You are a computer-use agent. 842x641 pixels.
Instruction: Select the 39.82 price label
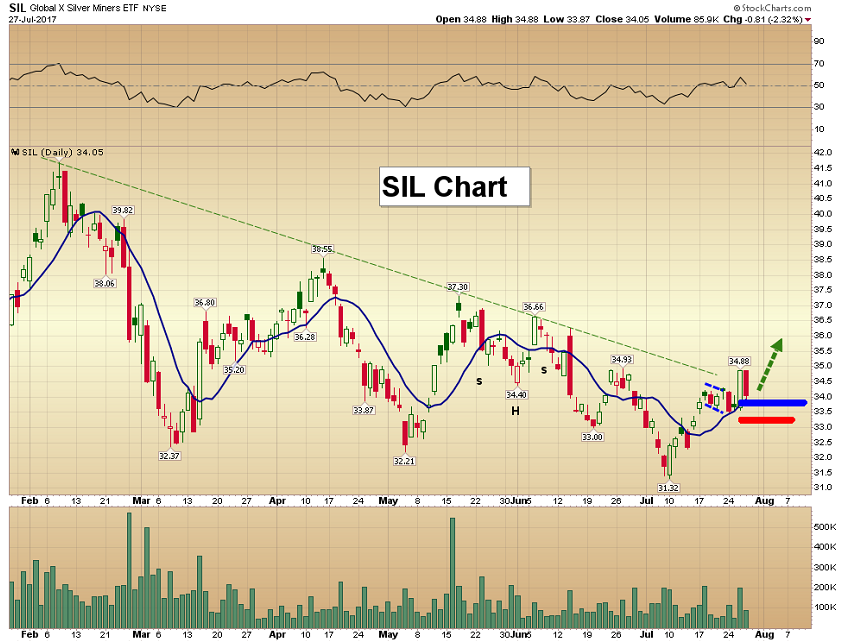(123, 210)
